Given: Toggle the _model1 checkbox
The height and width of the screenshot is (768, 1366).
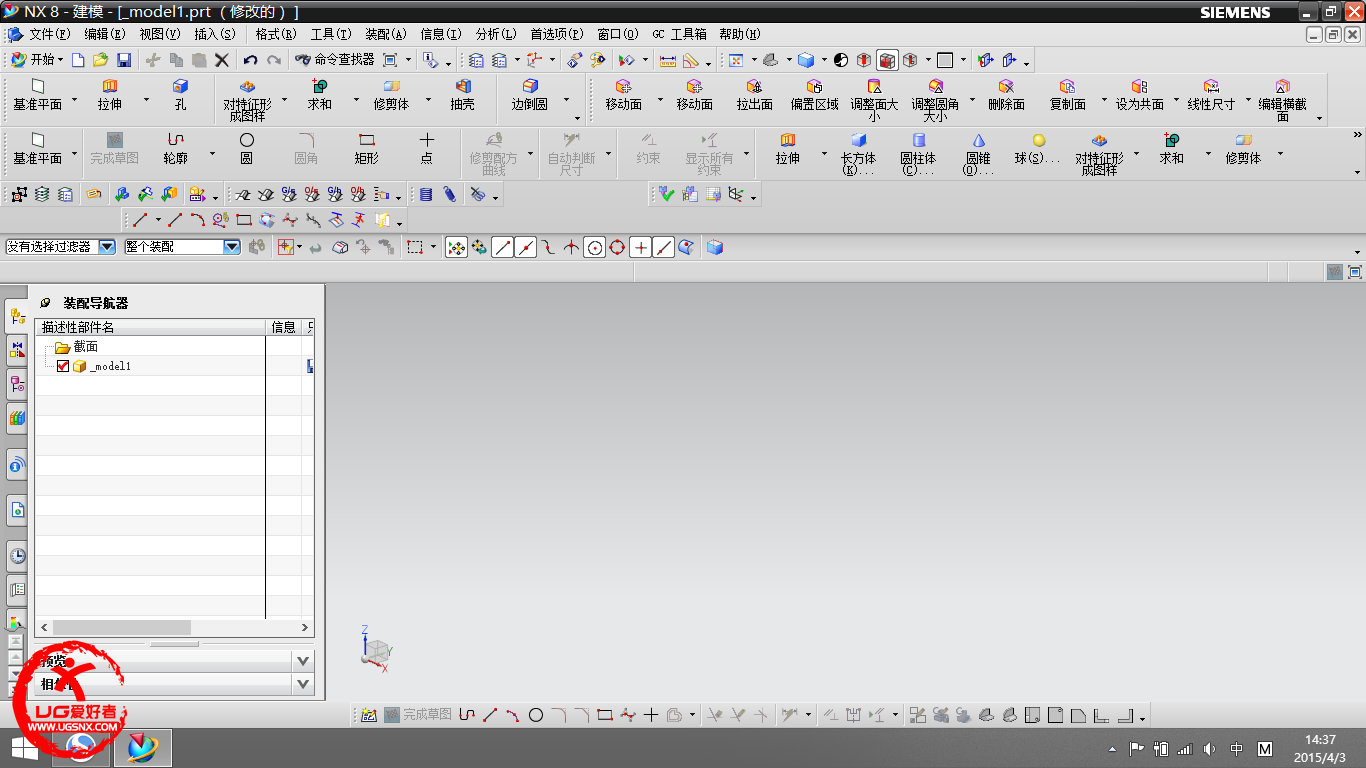Looking at the screenshot, I should click(63, 366).
